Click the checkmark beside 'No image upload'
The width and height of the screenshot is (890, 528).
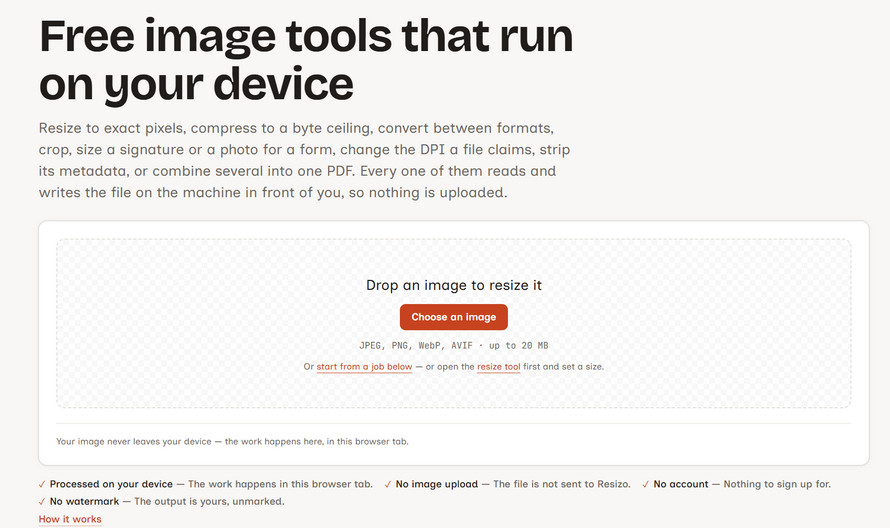coord(388,484)
